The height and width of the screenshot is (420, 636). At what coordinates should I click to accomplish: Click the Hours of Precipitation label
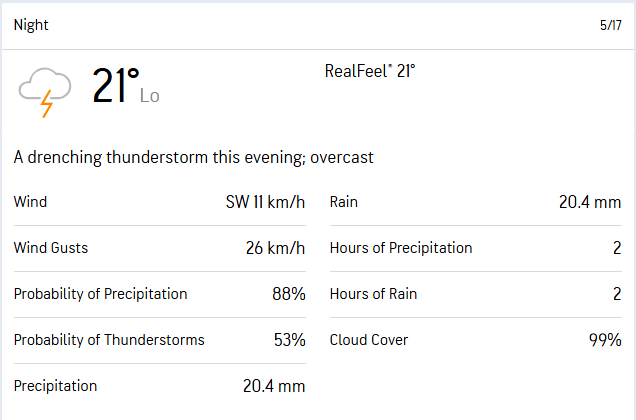(x=401, y=248)
